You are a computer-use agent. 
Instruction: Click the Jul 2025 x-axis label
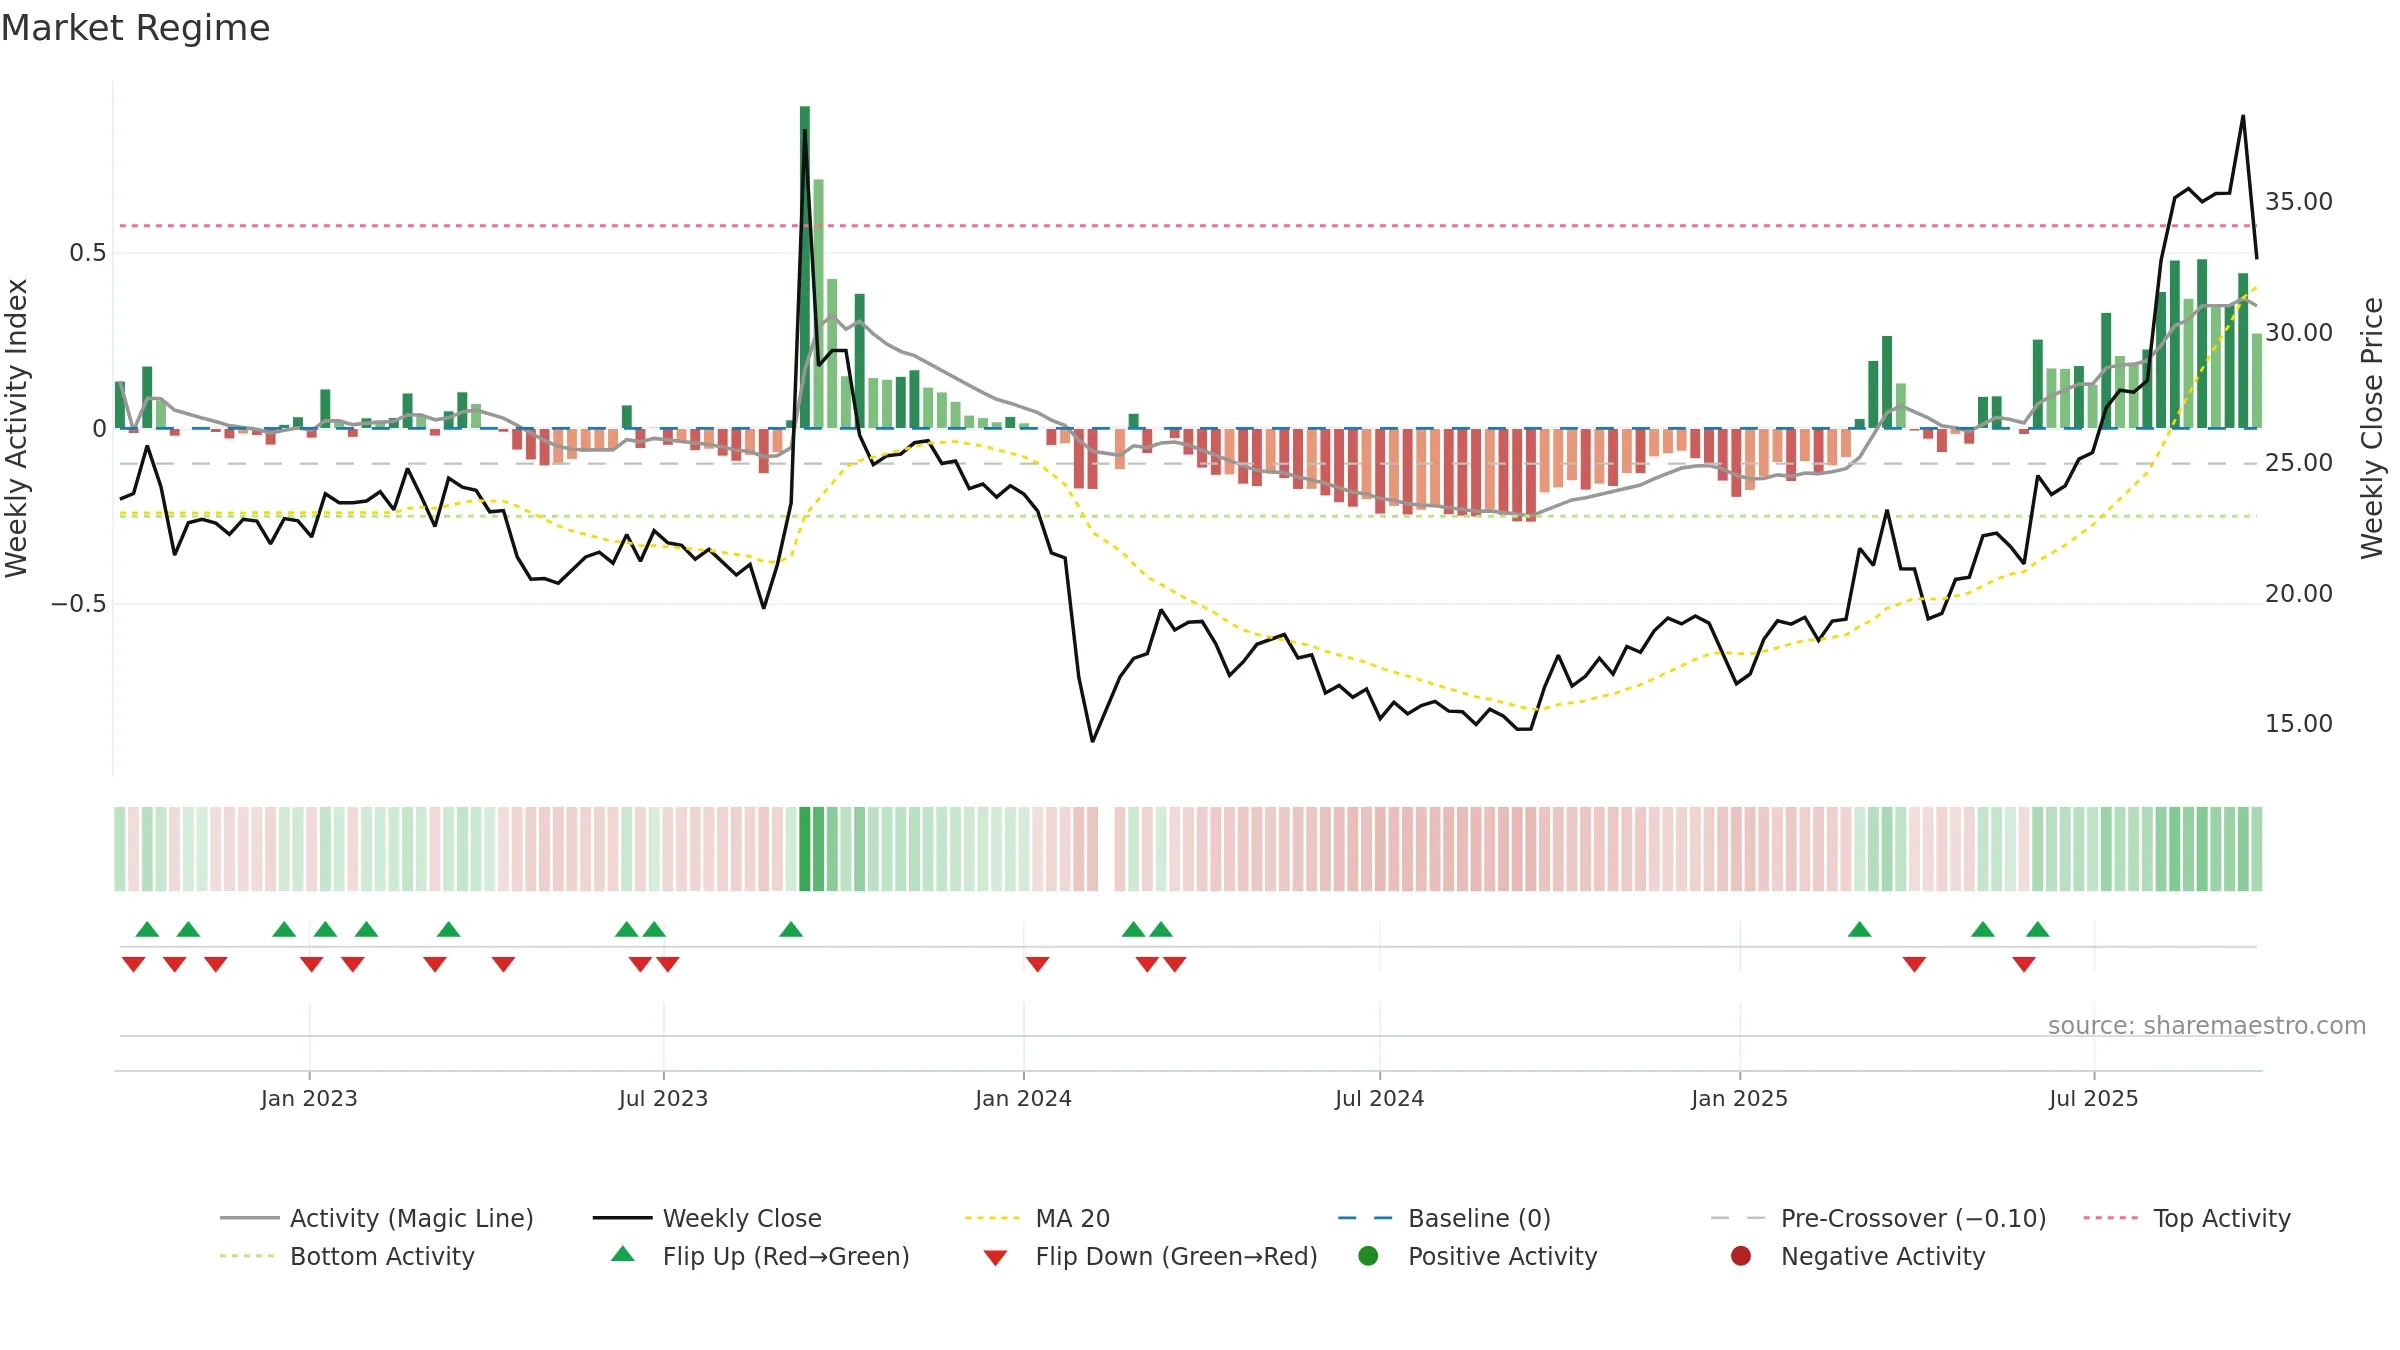click(x=2093, y=1098)
